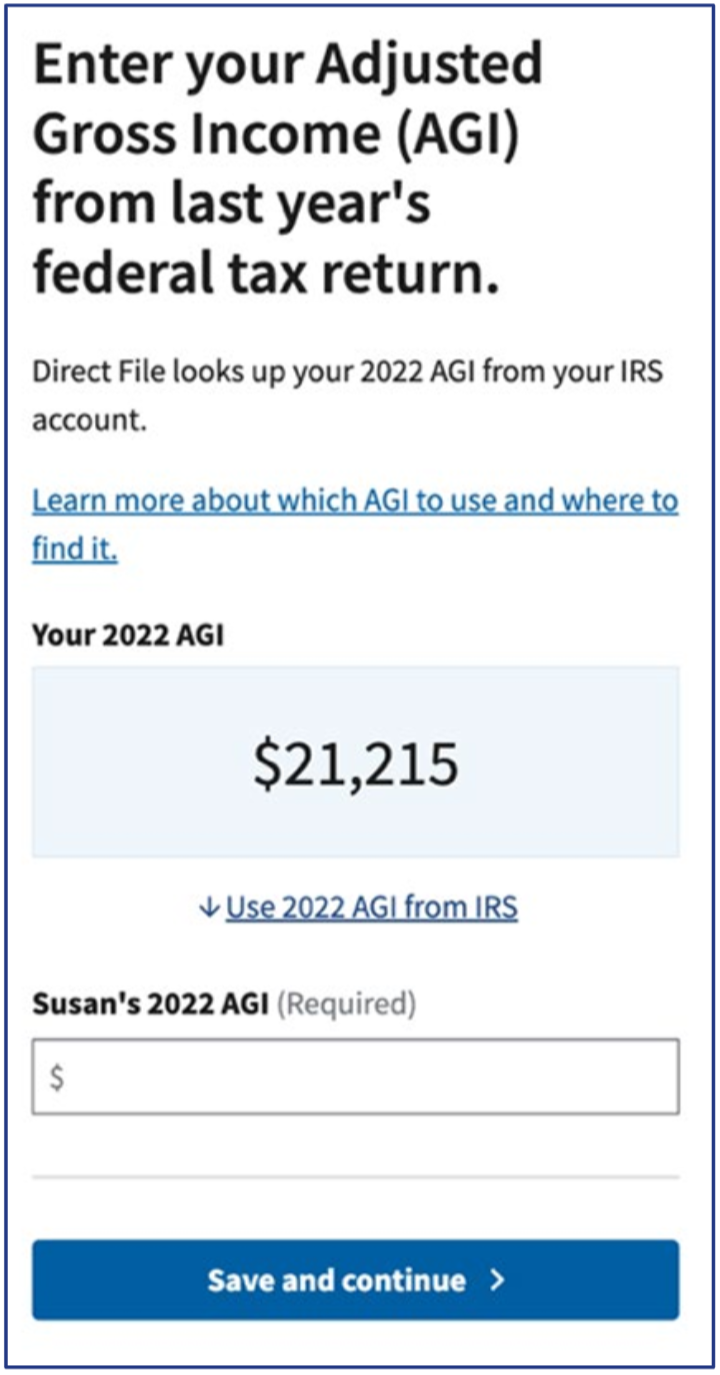Select the $21,215 amount display

(355, 763)
